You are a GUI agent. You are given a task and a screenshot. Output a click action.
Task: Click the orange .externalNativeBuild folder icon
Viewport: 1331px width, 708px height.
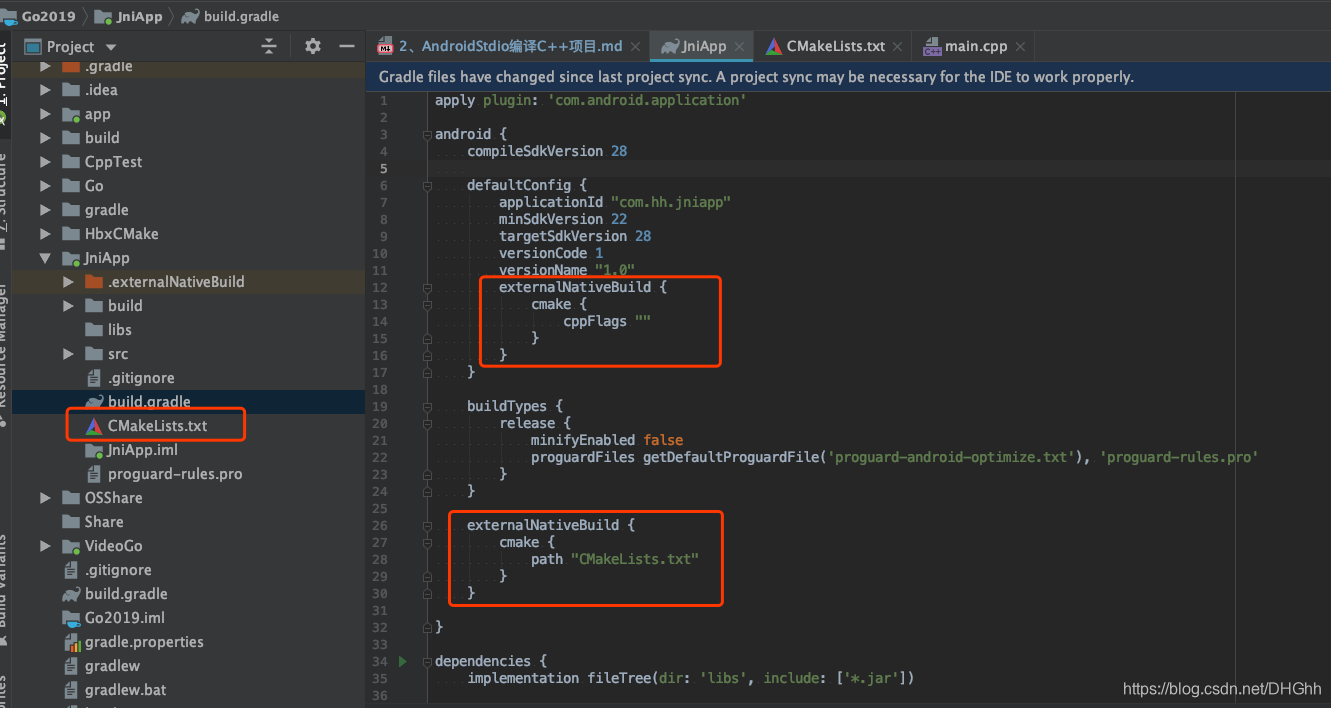(94, 282)
